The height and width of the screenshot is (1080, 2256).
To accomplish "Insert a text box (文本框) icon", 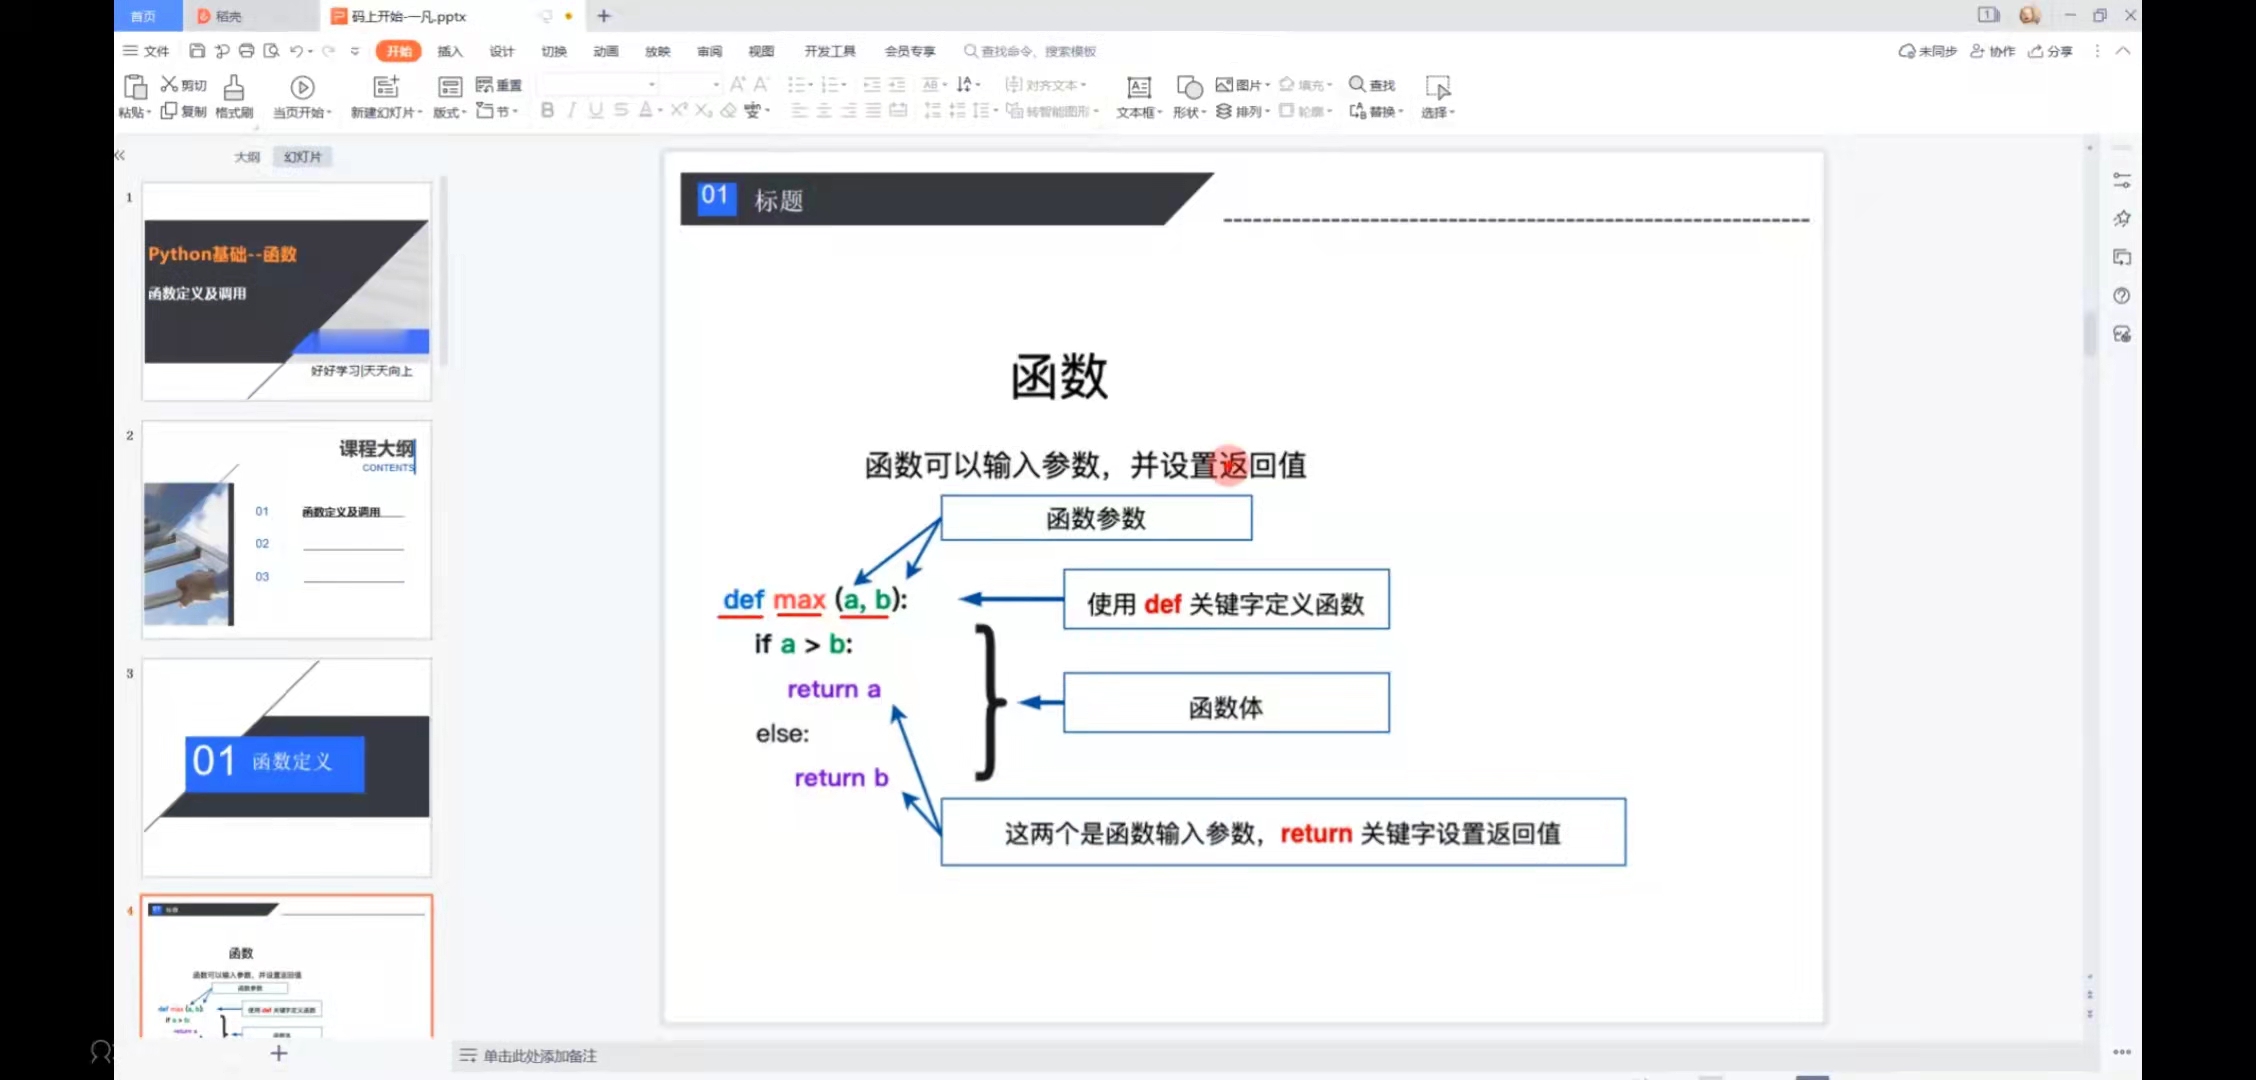I will click(1138, 88).
